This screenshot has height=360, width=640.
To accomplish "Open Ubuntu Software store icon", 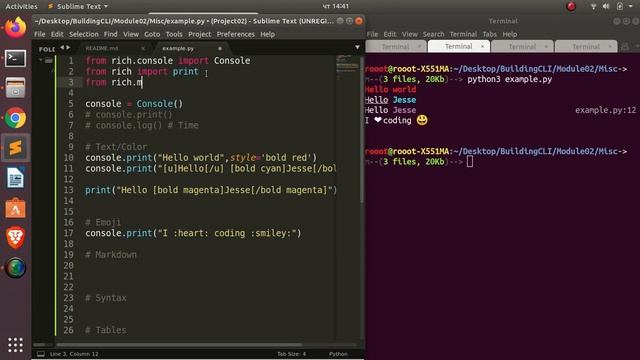I will 16,208.
